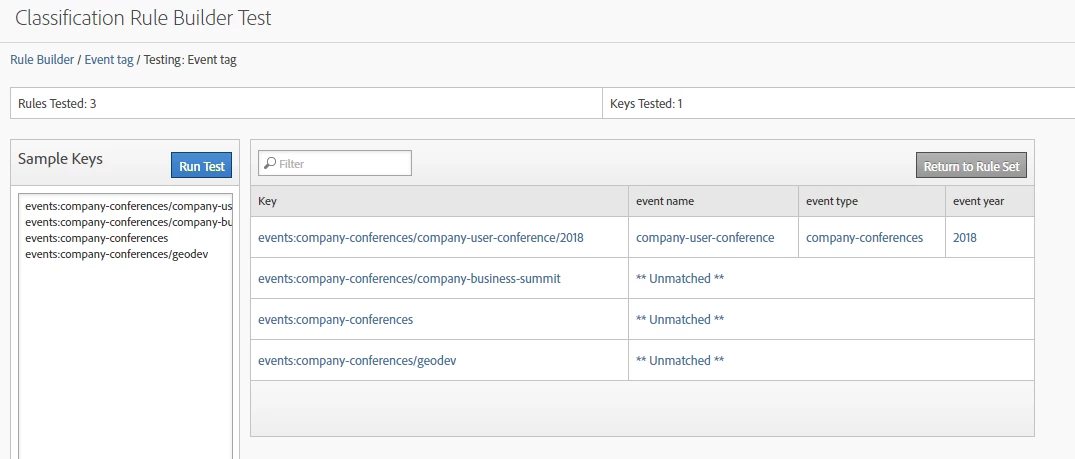The image size is (1075, 459).
Task: Click the company-user-conference/2018 key row
Action: click(420, 238)
